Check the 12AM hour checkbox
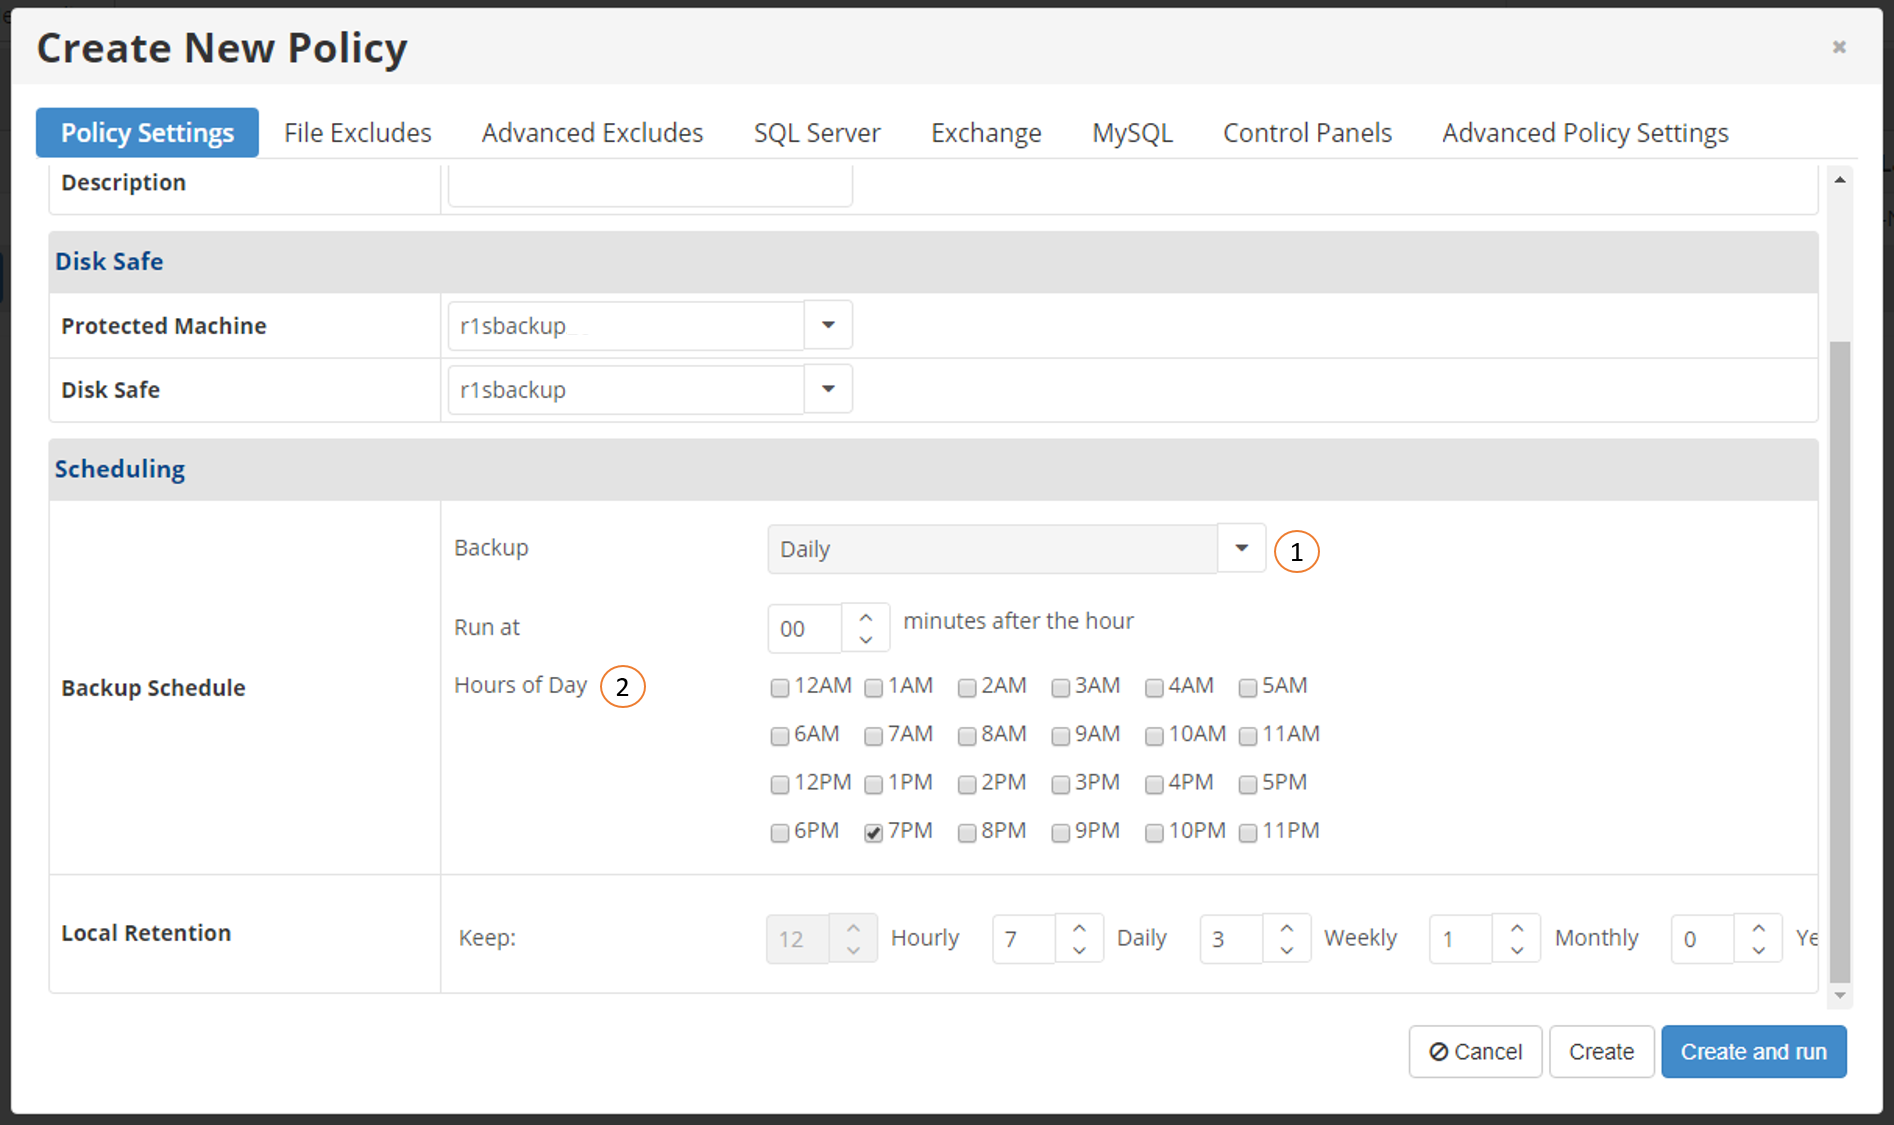The width and height of the screenshot is (1894, 1125). pos(780,688)
